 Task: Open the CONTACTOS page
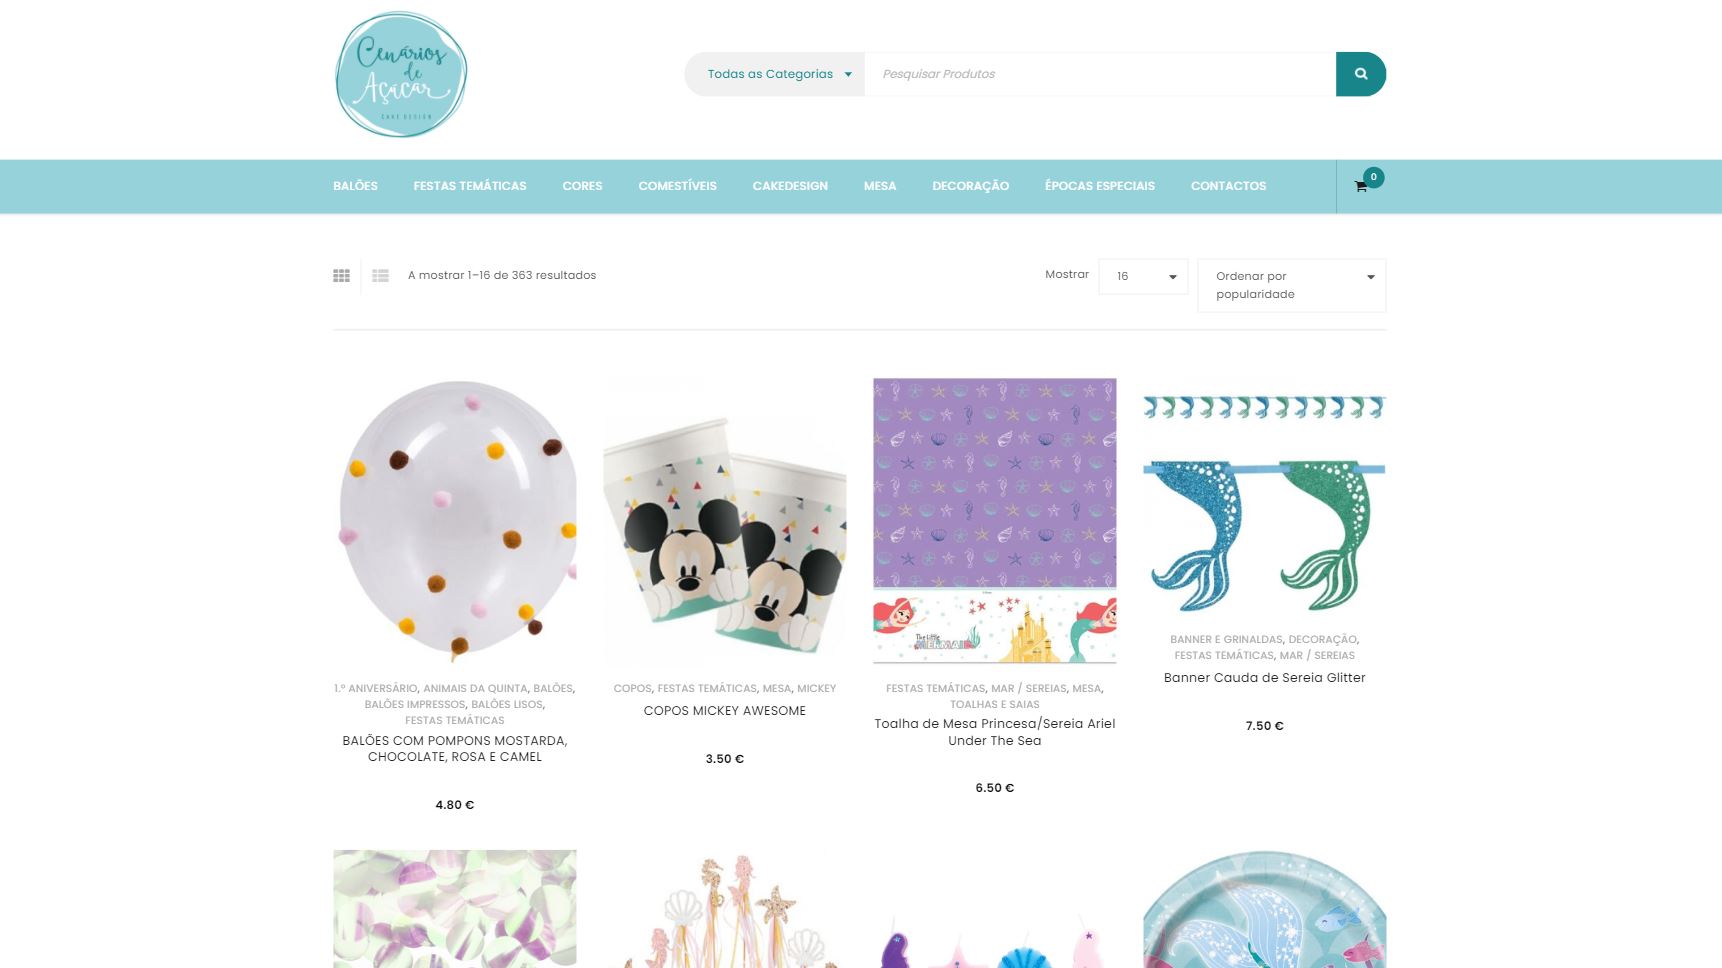tap(1228, 186)
